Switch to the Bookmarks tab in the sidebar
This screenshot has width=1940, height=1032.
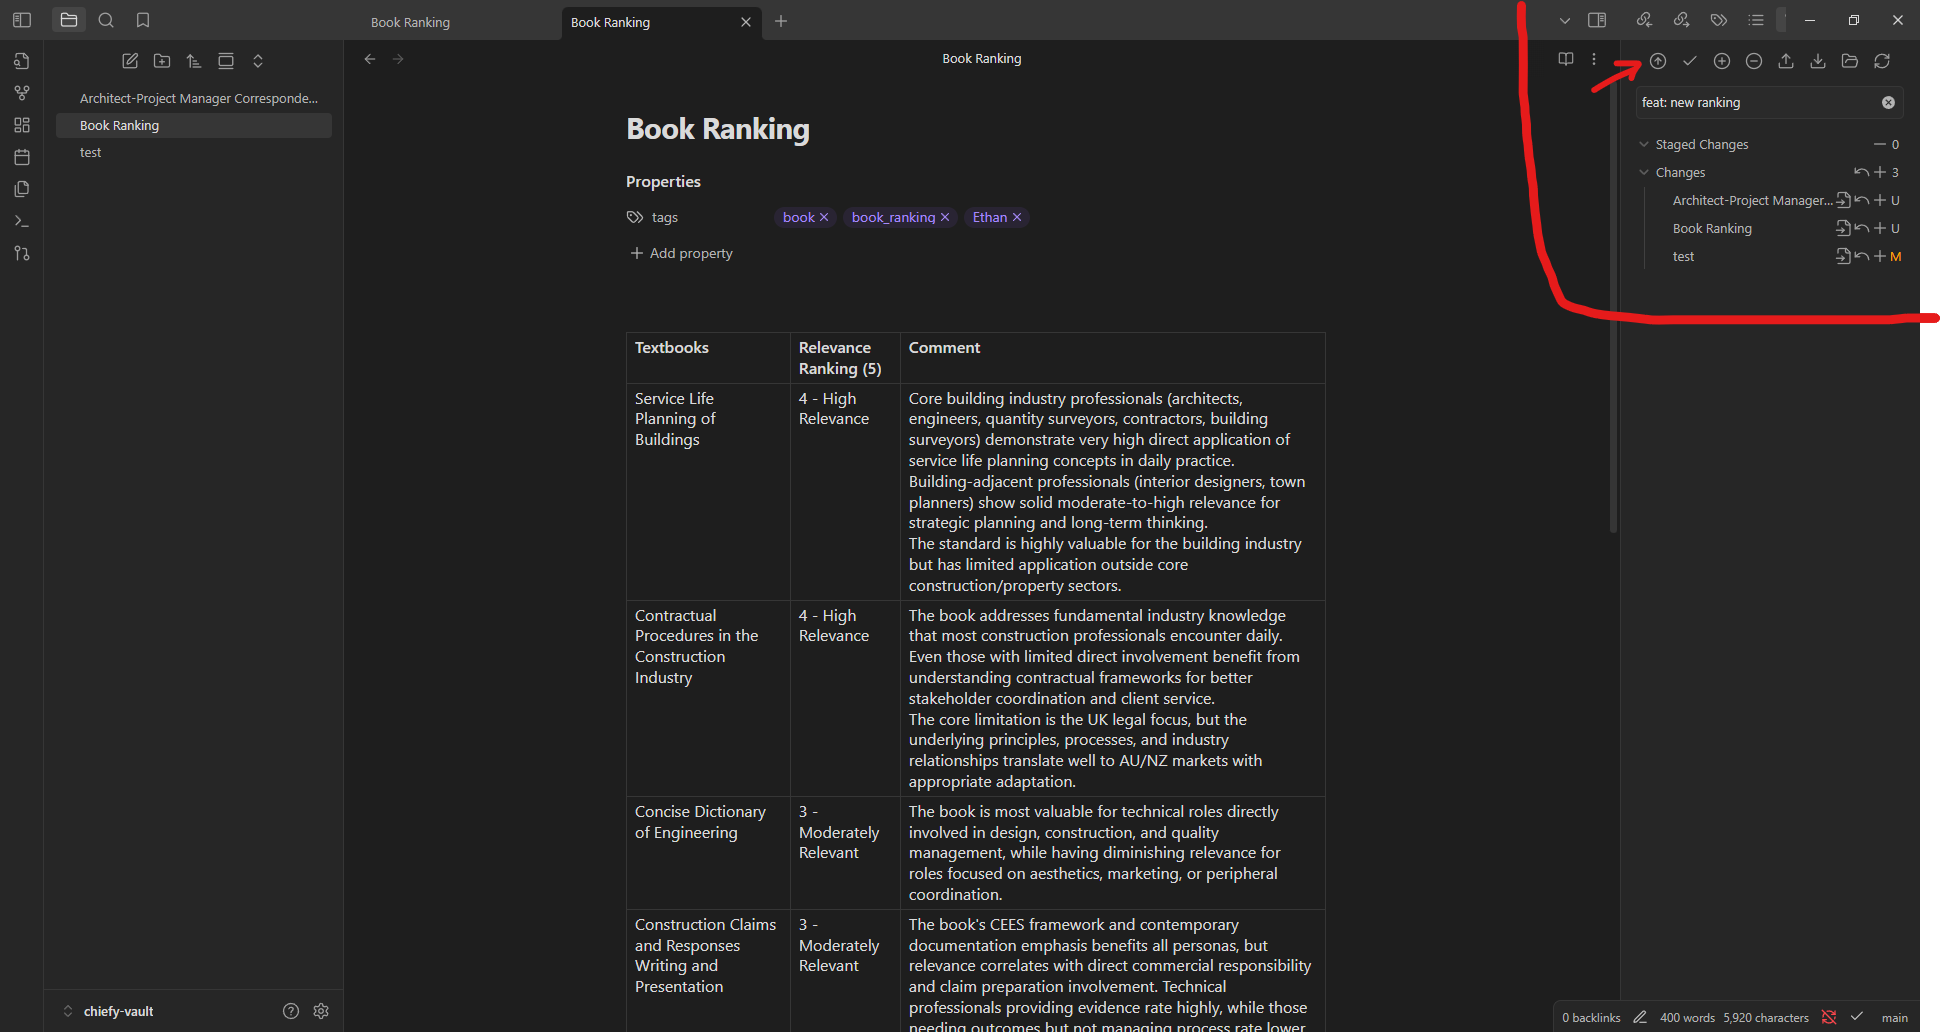[143, 20]
